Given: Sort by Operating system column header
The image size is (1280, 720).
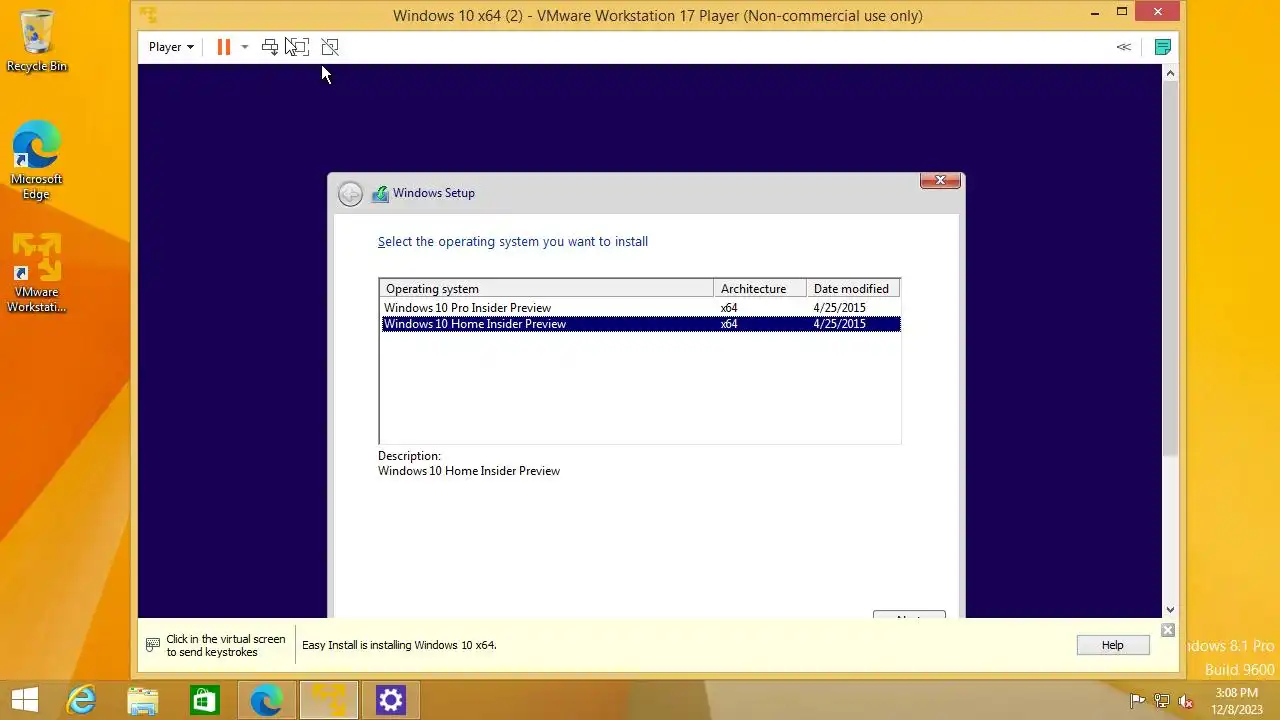Looking at the screenshot, I should click(x=546, y=289).
